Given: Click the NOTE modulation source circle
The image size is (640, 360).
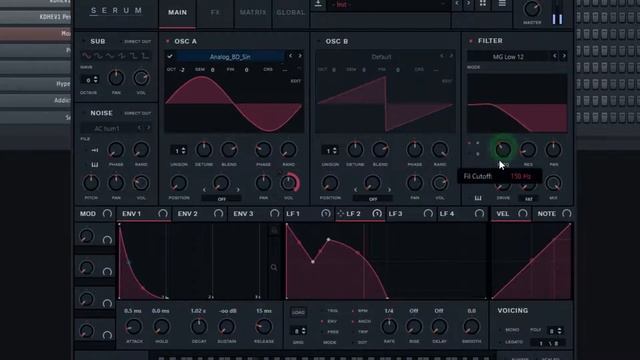Looking at the screenshot, I should point(567,213).
